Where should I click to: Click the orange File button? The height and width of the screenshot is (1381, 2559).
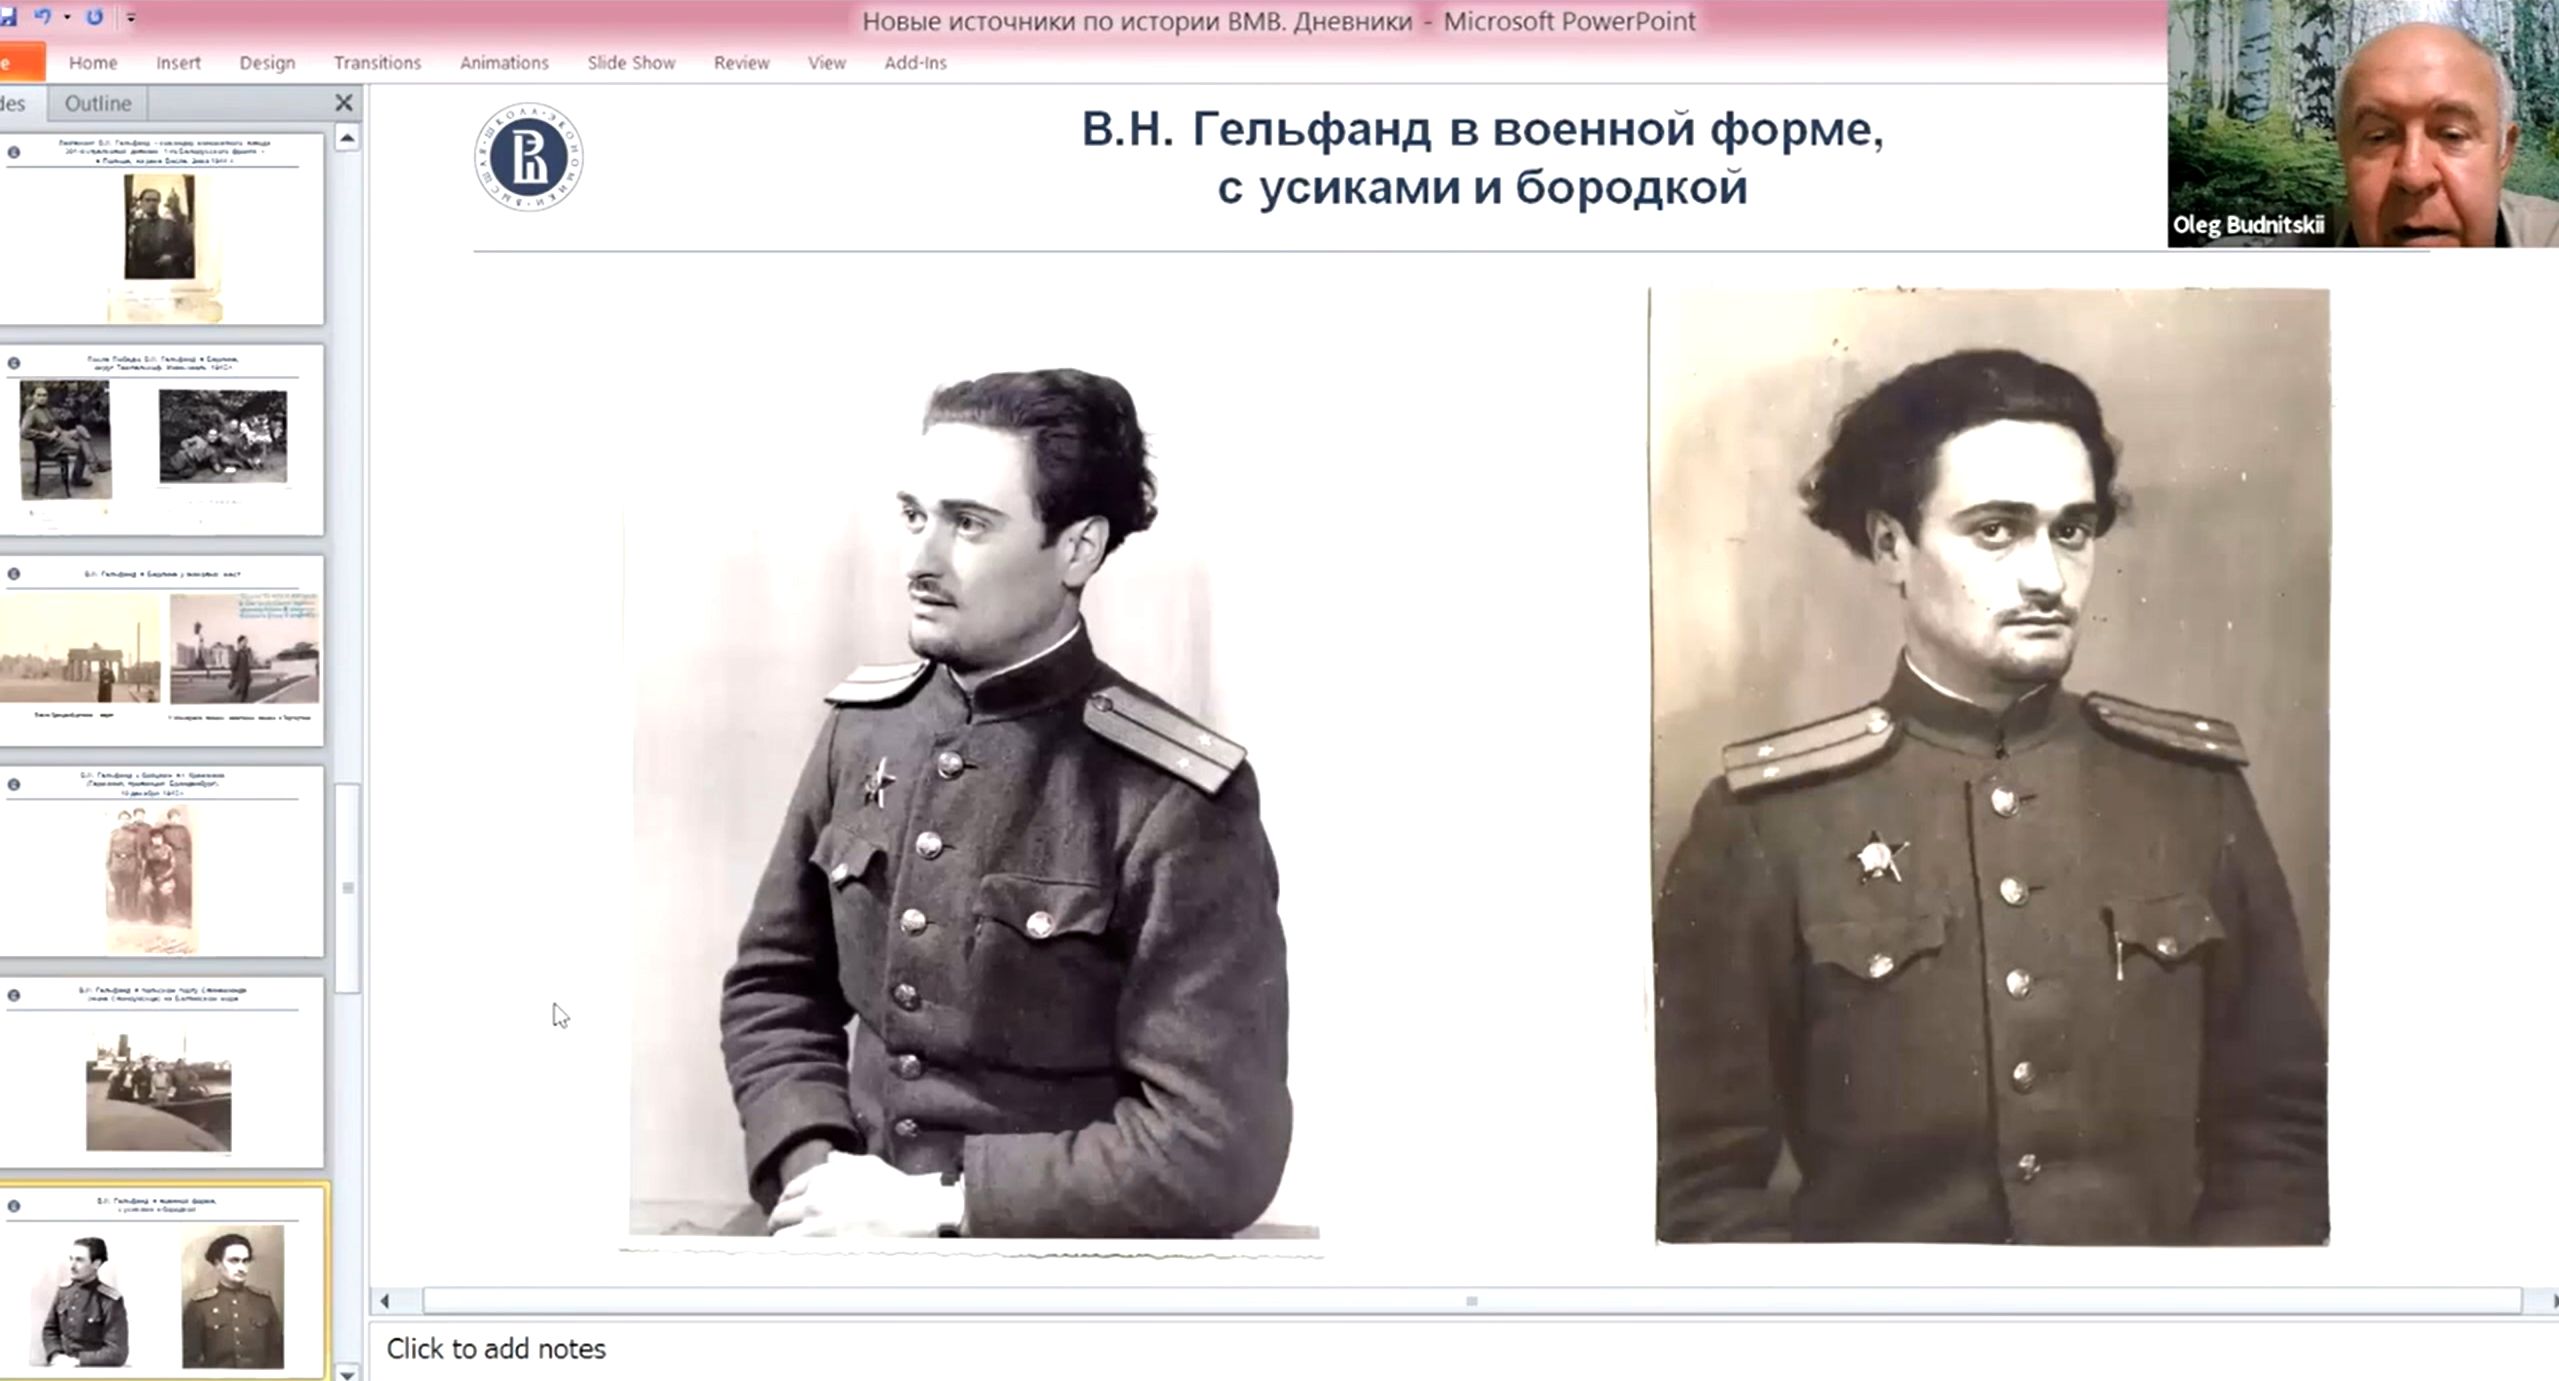tap(20, 63)
